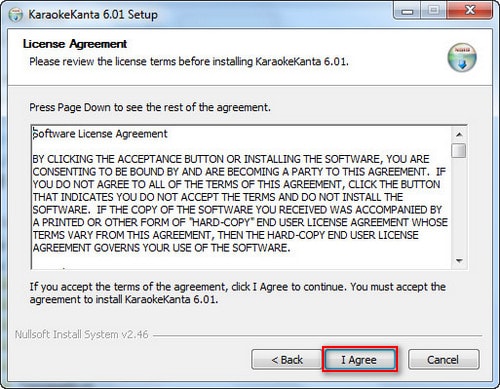Click the I Agree button
This screenshot has width=500, height=389.
pos(360,360)
